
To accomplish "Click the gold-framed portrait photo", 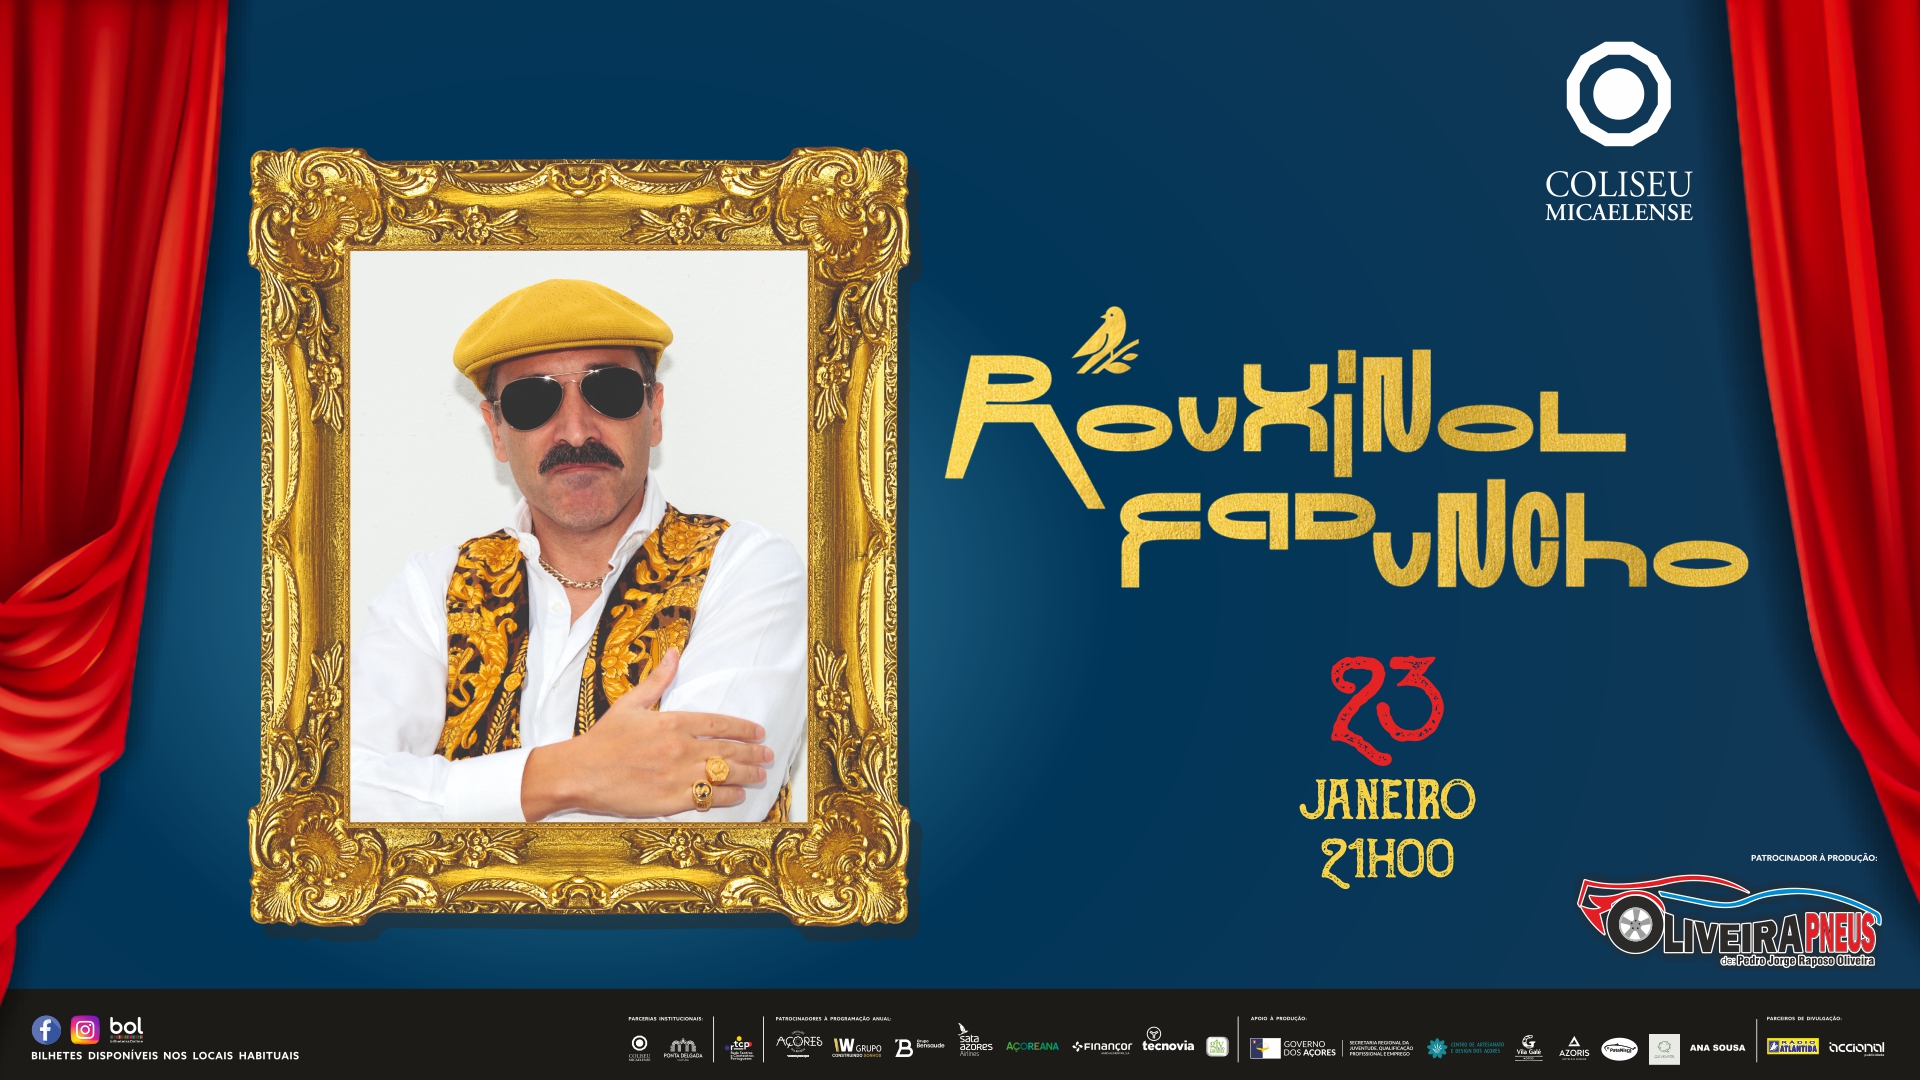I will [578, 537].
